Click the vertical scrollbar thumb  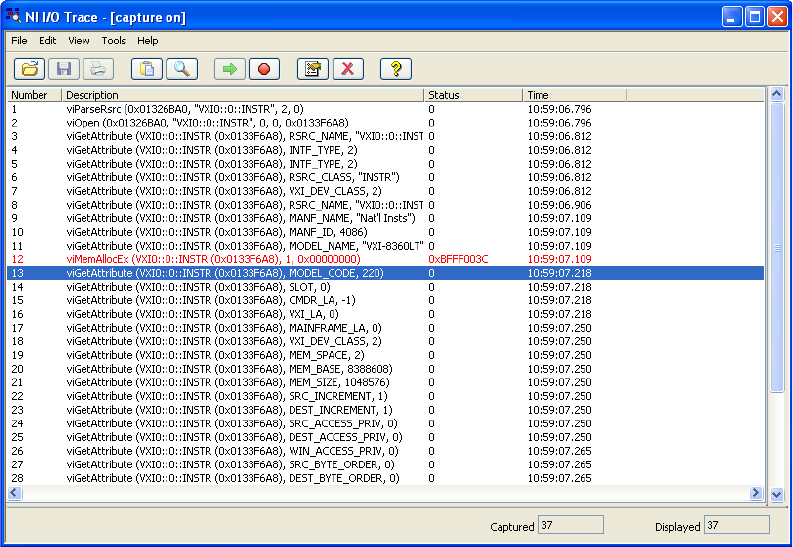pos(777,247)
